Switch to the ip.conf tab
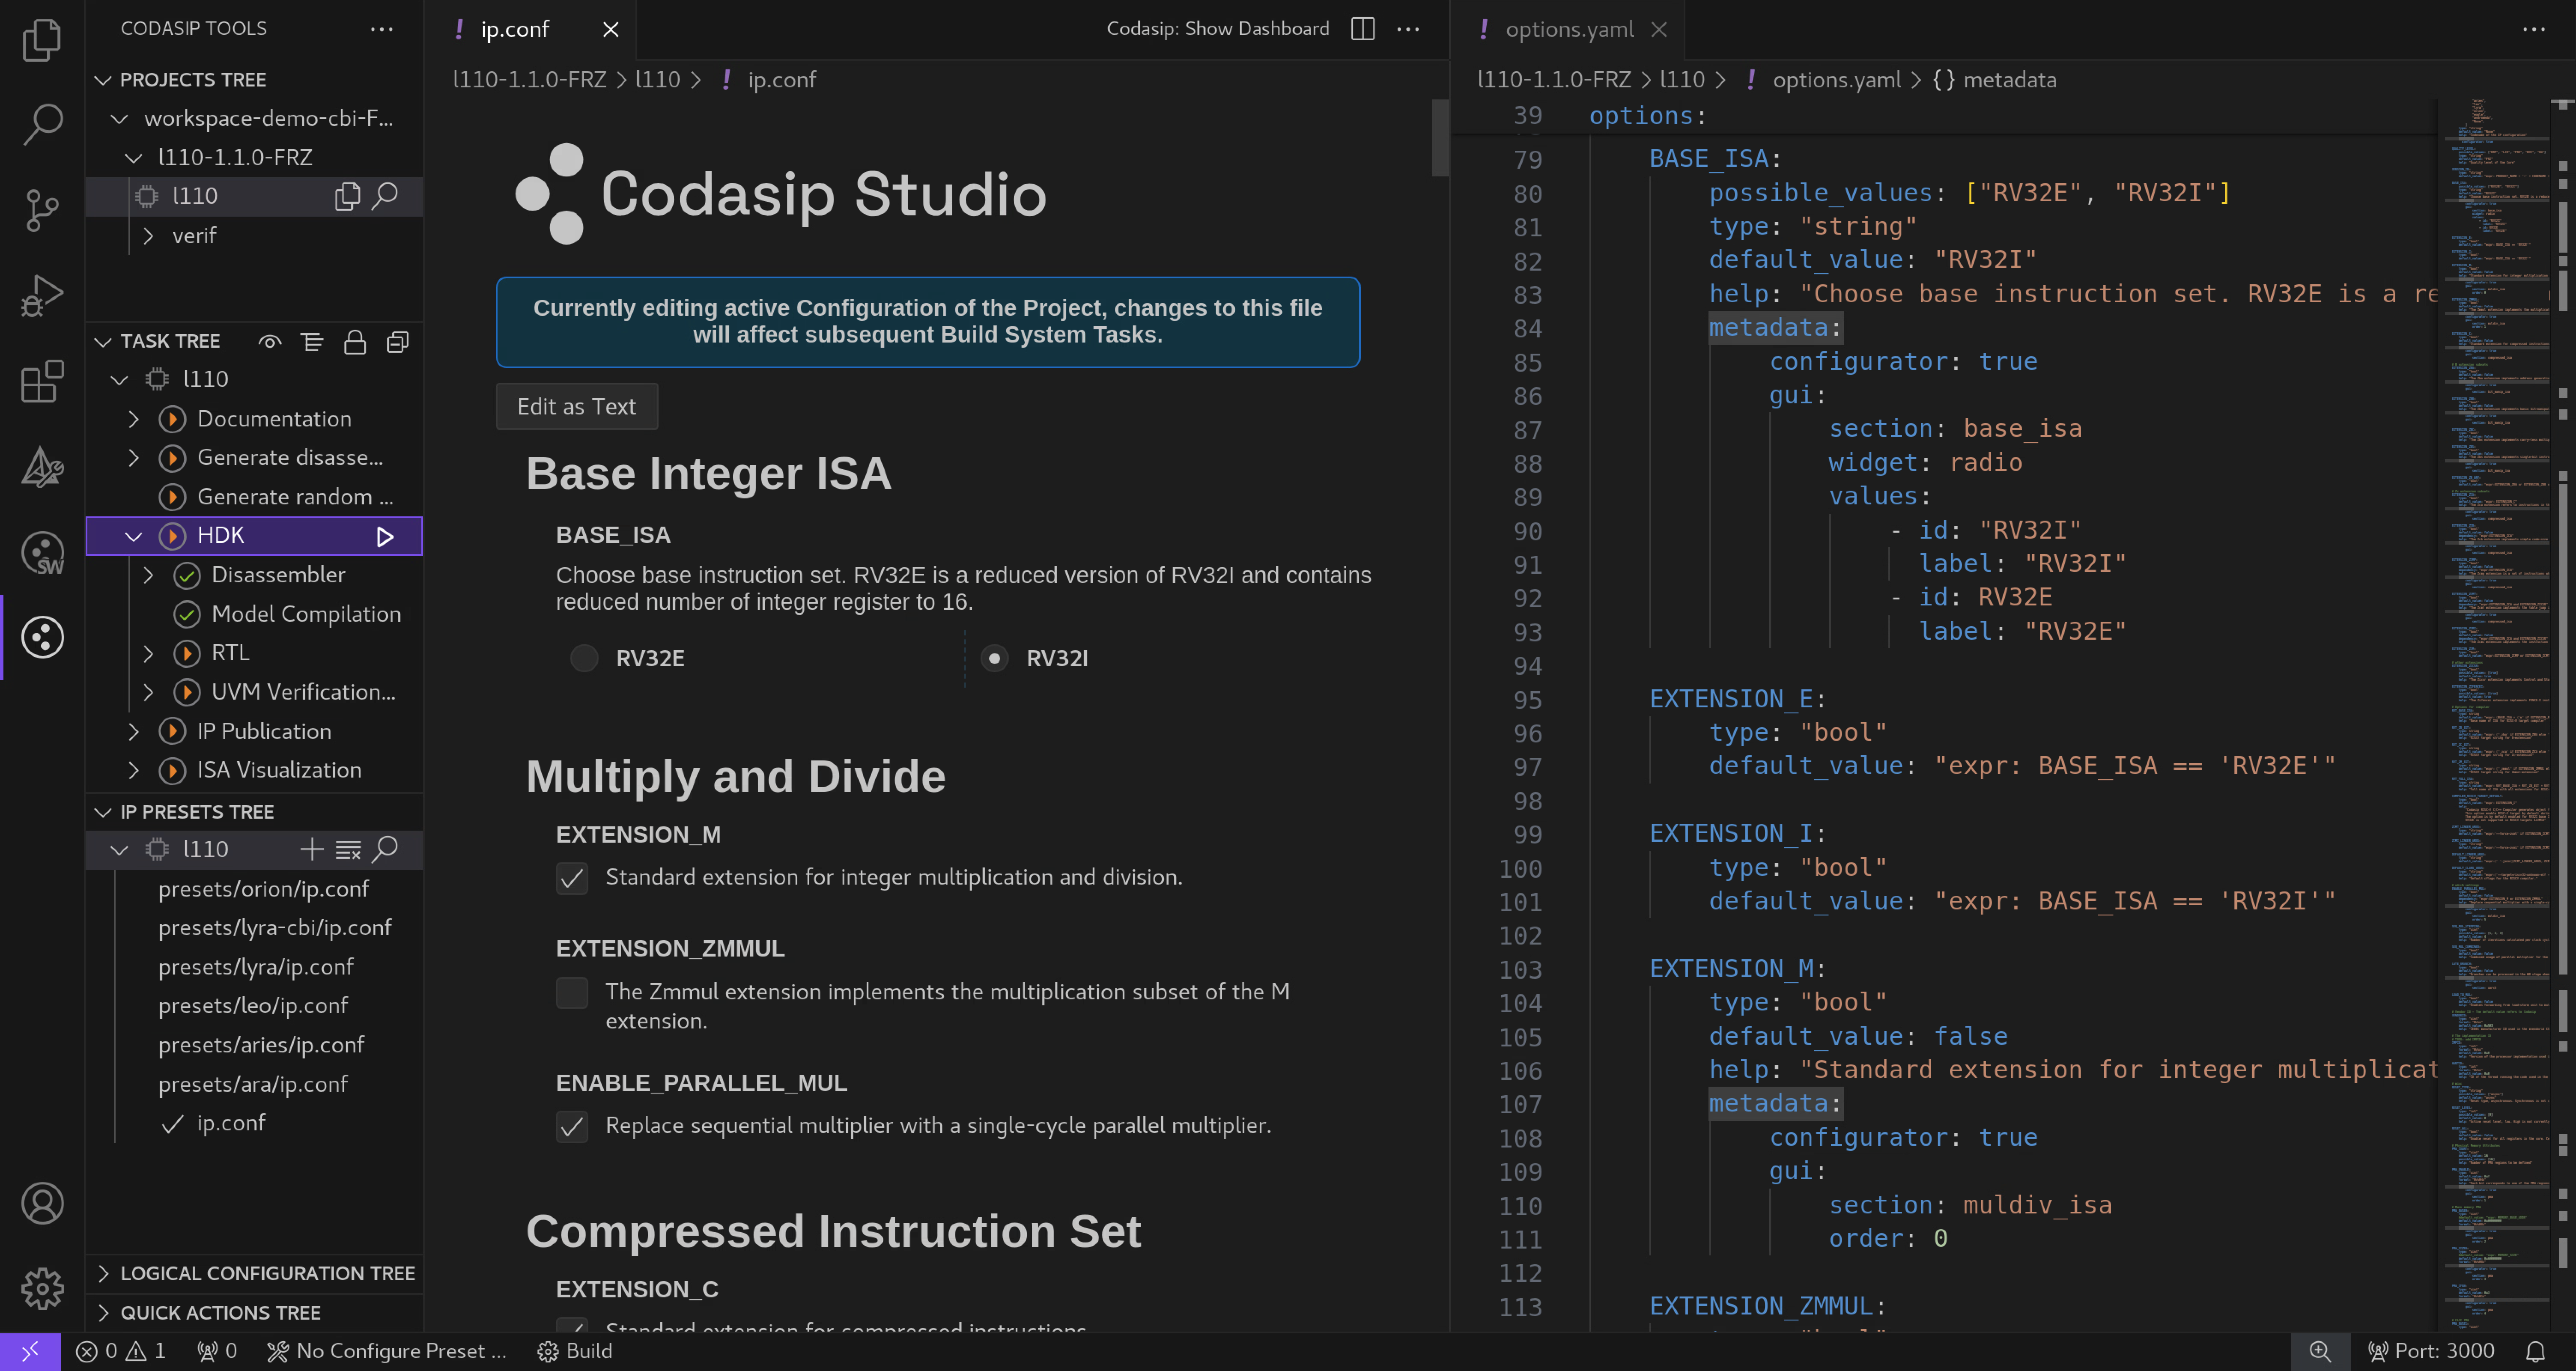This screenshot has height=1371, width=2576. coord(515,29)
